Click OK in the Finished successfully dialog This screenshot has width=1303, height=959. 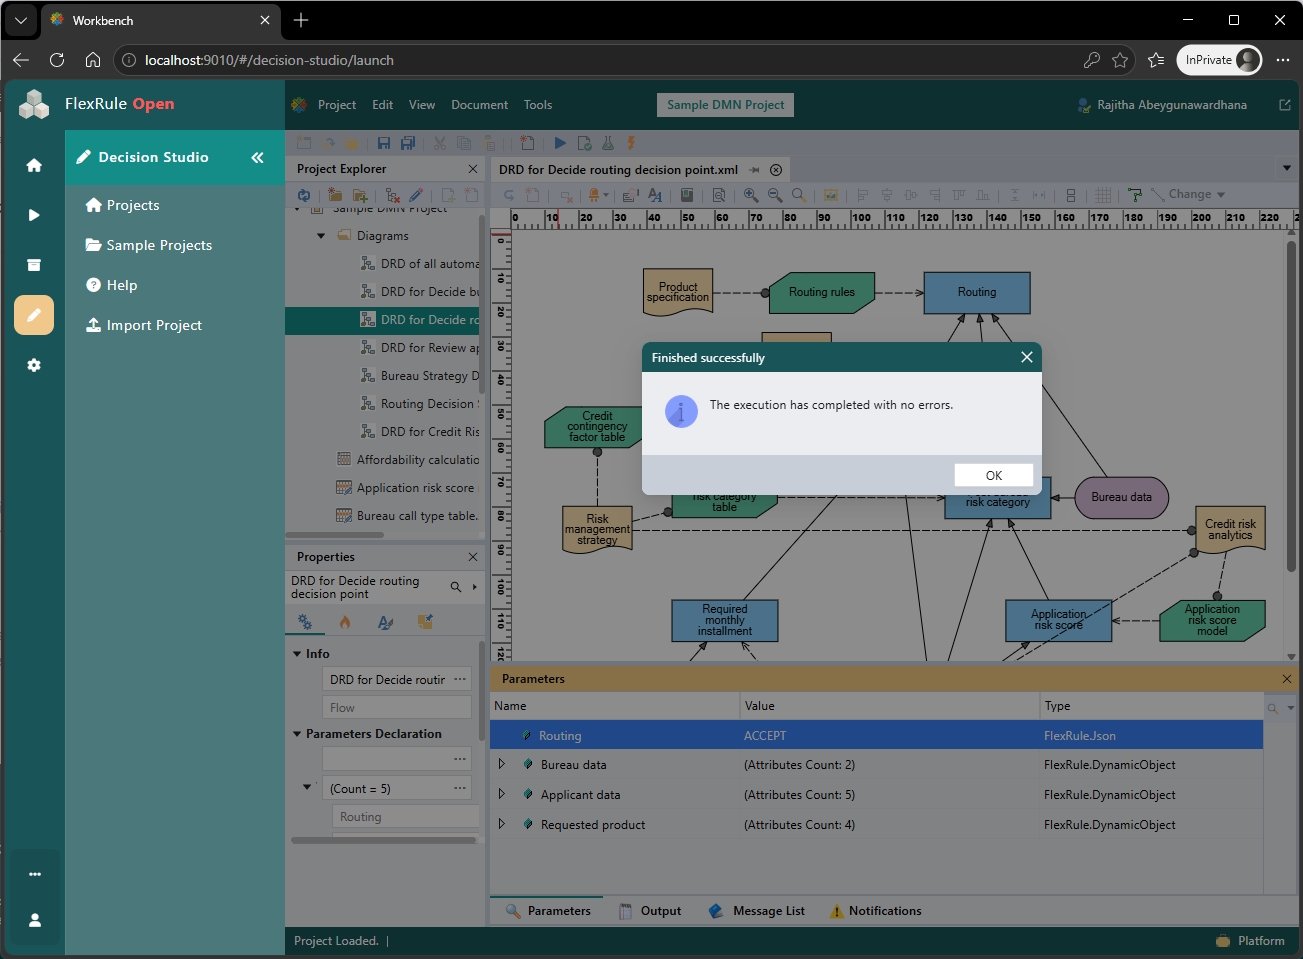tap(994, 475)
